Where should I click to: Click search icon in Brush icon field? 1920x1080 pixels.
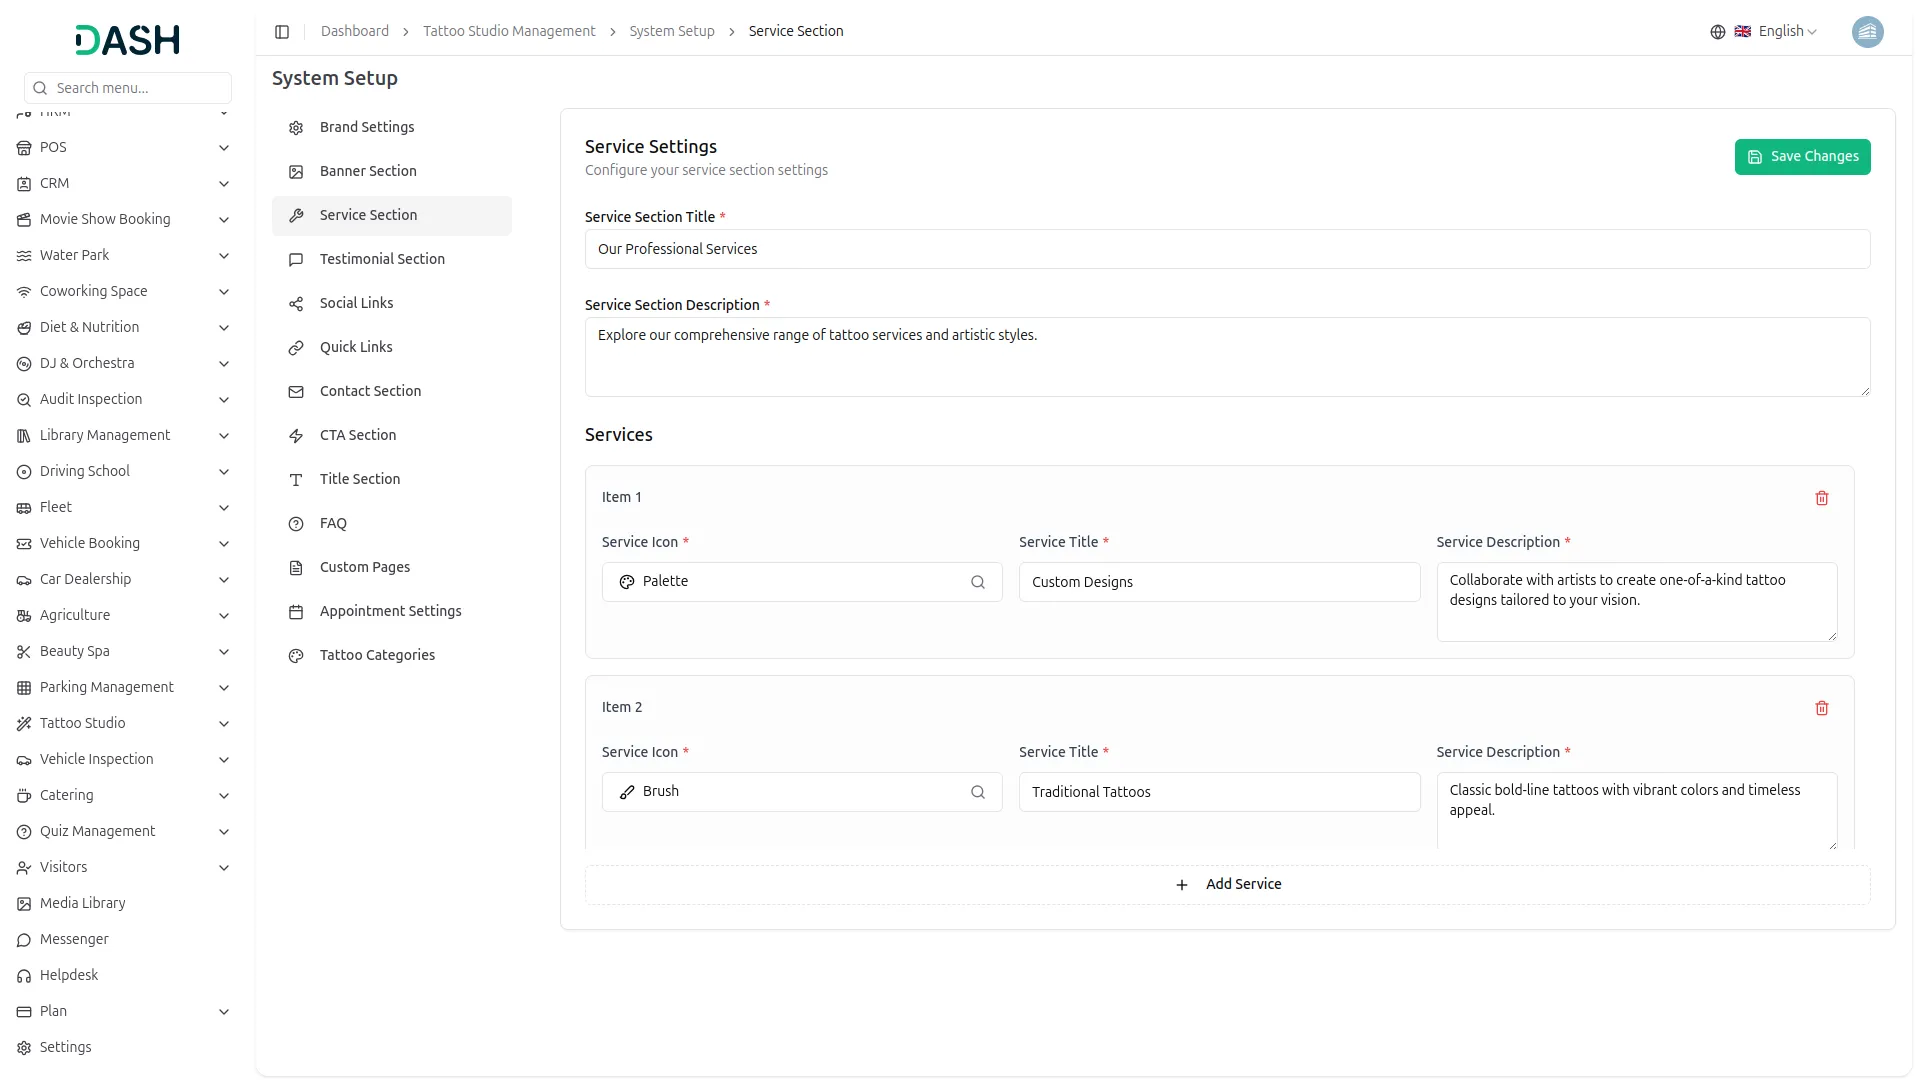click(977, 792)
